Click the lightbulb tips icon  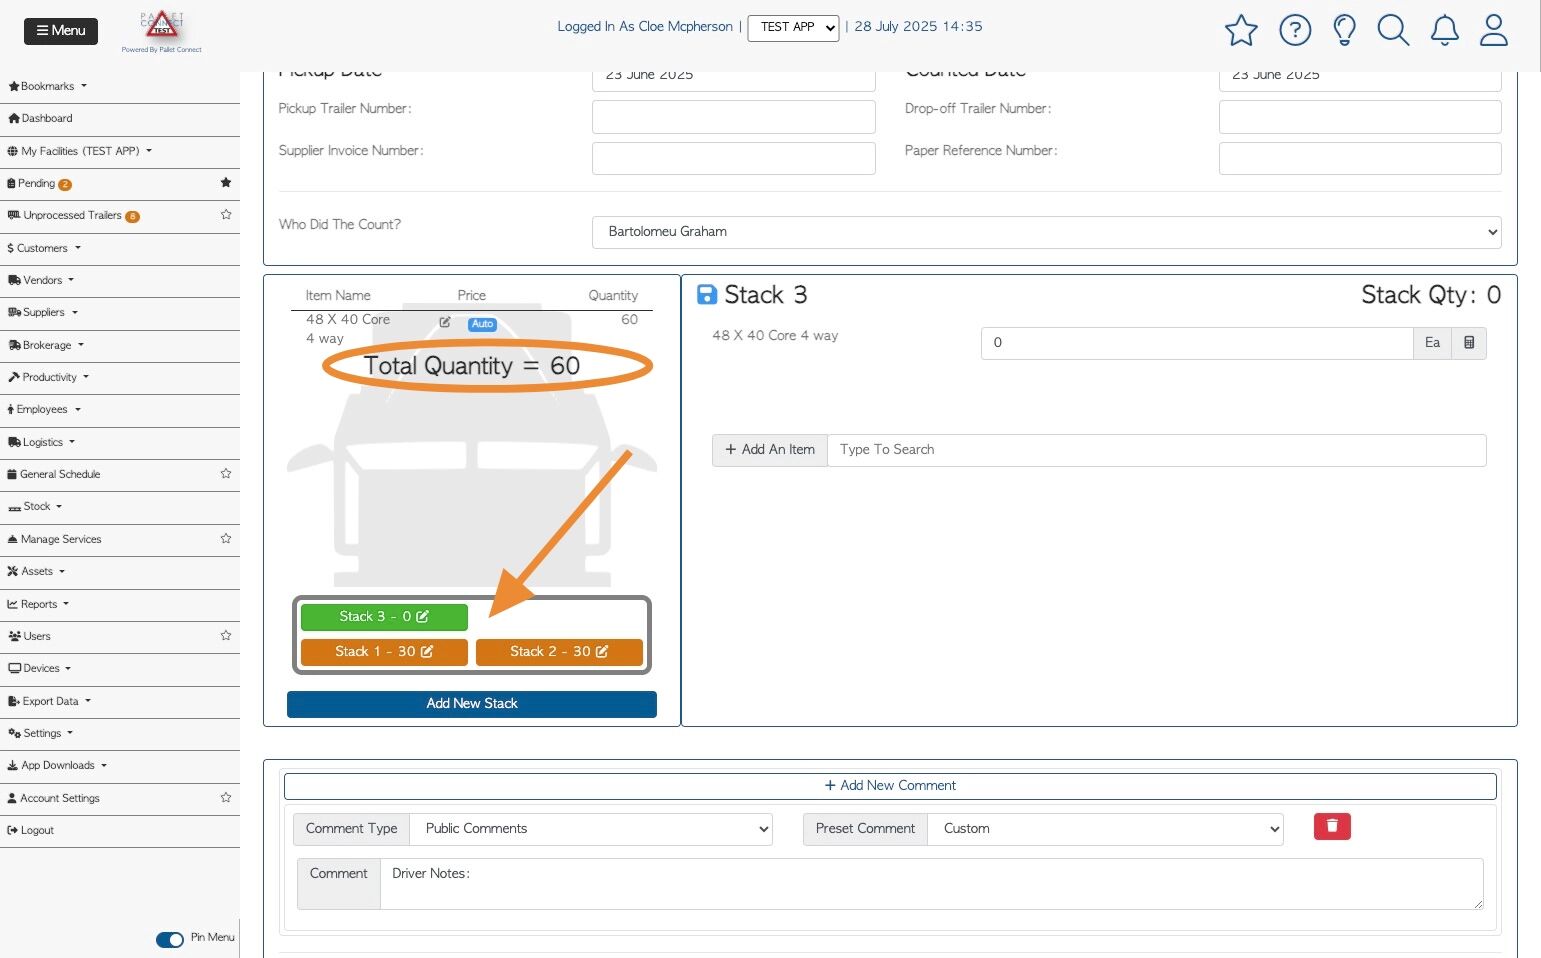pyautogui.click(x=1345, y=30)
